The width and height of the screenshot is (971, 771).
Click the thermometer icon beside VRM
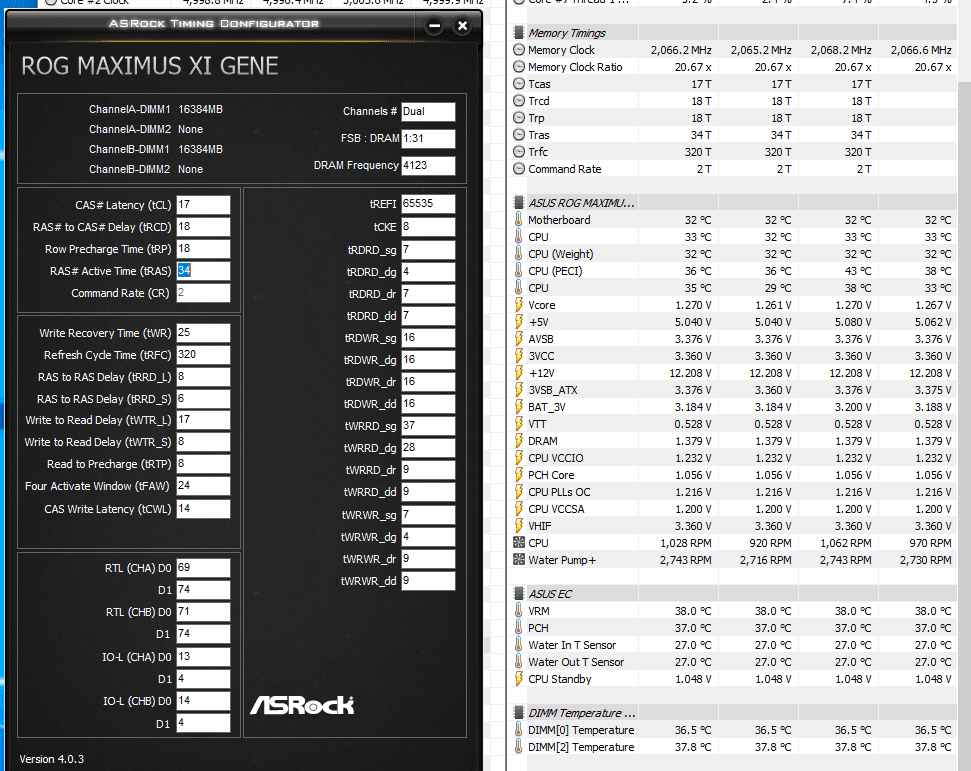tap(519, 611)
